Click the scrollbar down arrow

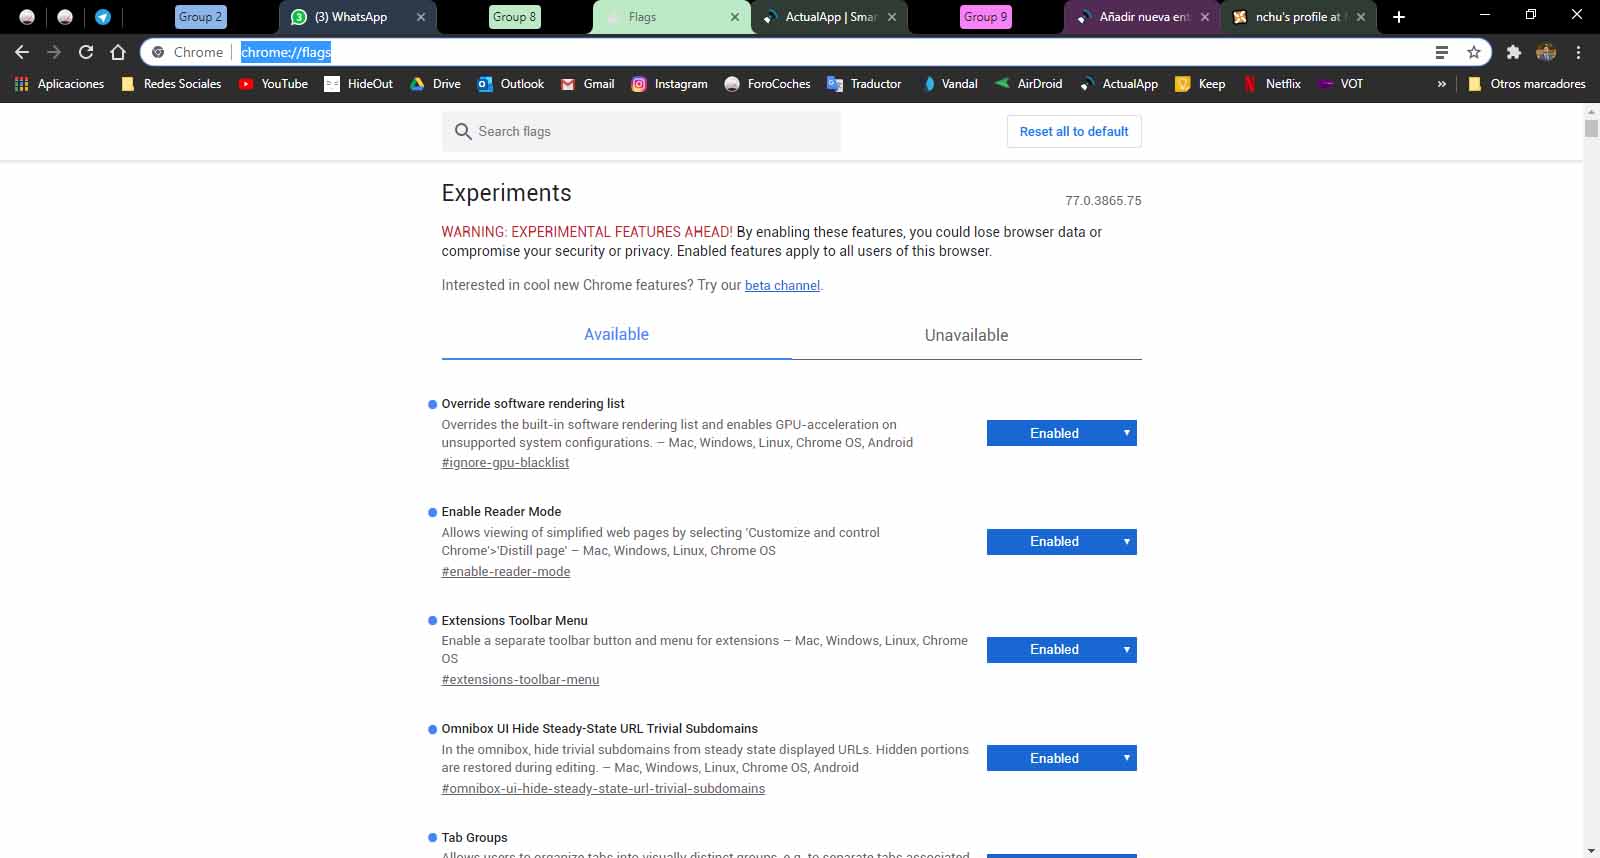(x=1591, y=850)
